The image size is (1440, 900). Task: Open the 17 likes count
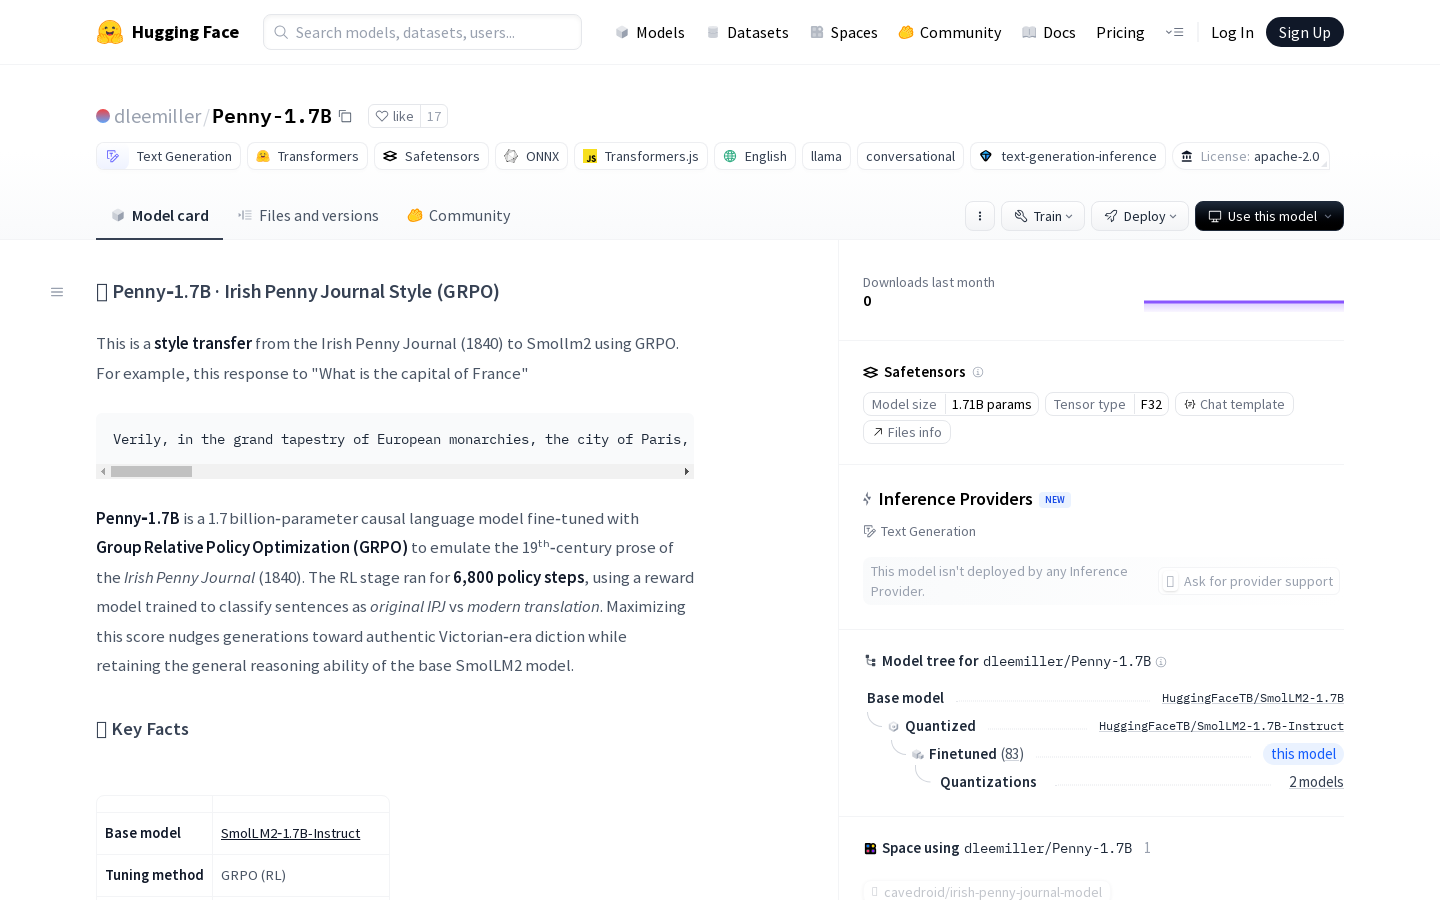click(x=434, y=116)
